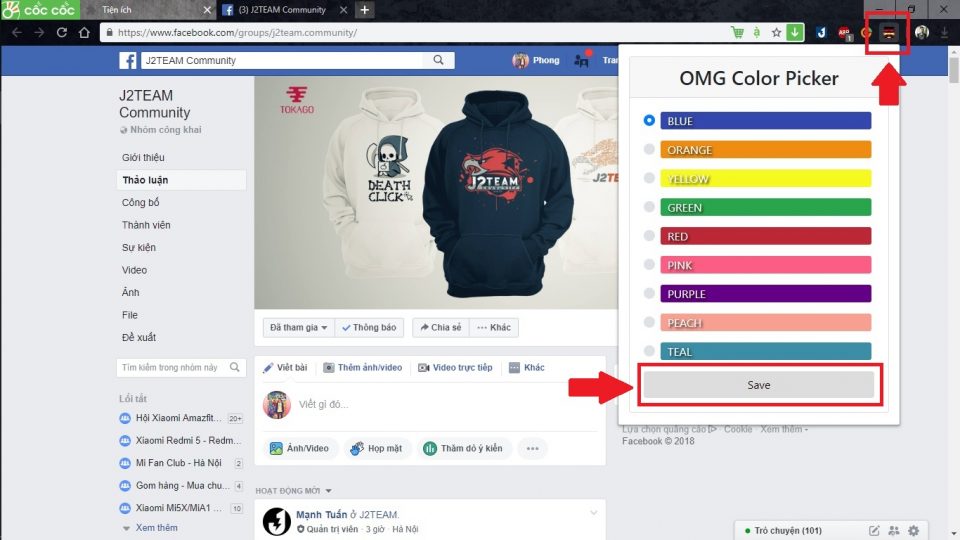Open the browser profile avatar icon

pos(921,32)
